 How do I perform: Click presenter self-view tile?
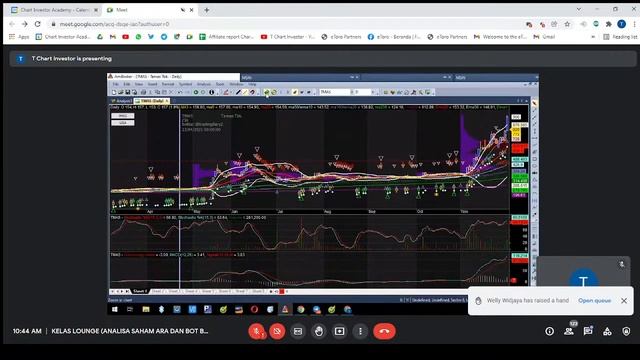(583, 271)
